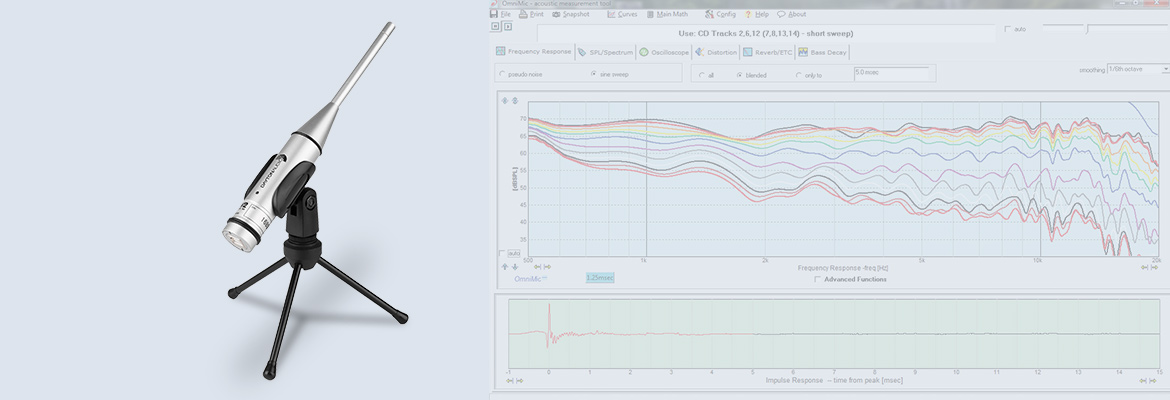The image size is (1170, 400).
Task: Click the tools icon beside Config
Action: (x=709, y=14)
